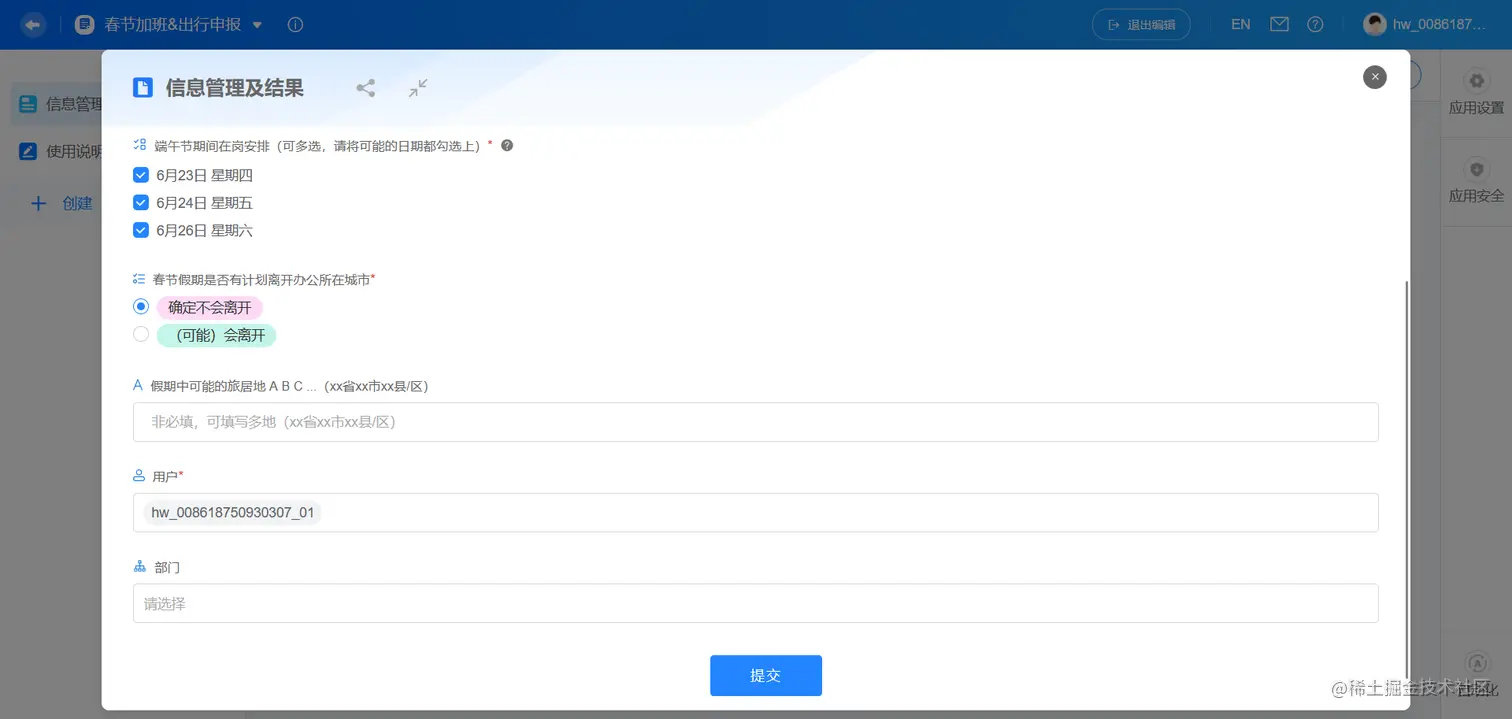Click the info icon beside 春节加班&出行申报

tap(295, 24)
